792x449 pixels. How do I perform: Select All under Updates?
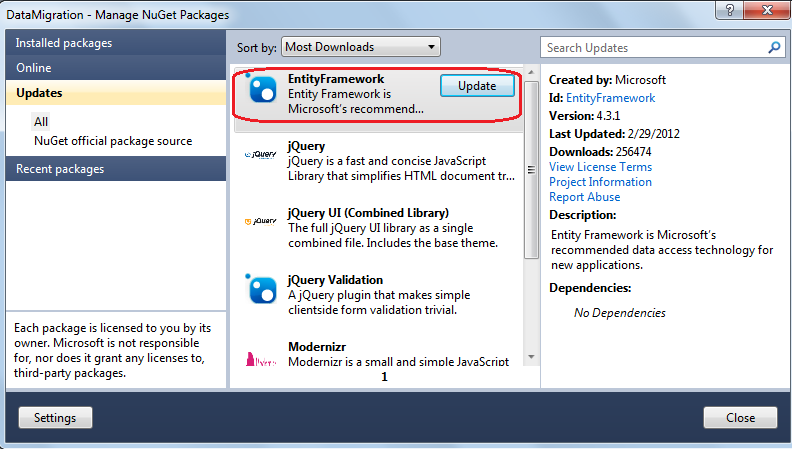pos(41,121)
